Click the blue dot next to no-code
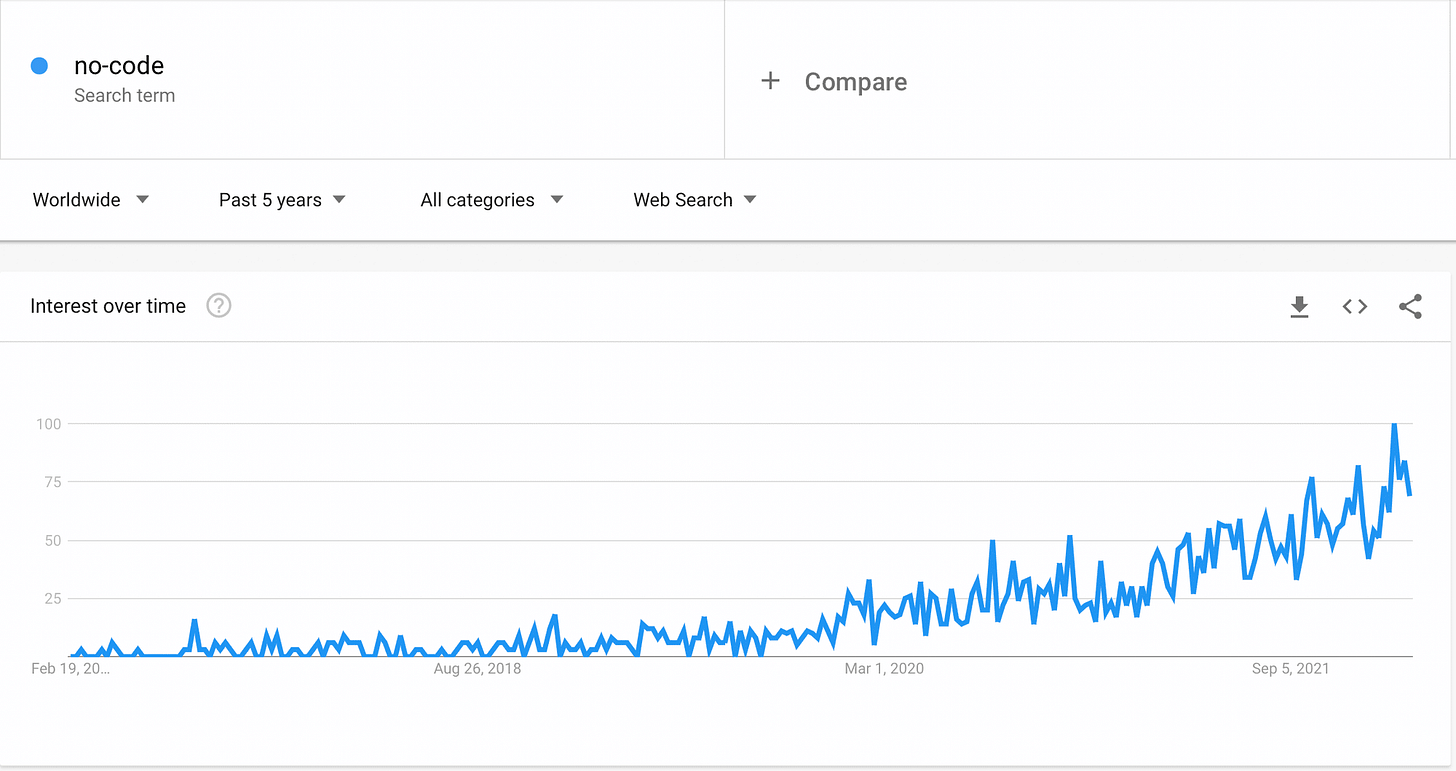The height and width of the screenshot is (771, 1456). pyautogui.click(x=39, y=65)
